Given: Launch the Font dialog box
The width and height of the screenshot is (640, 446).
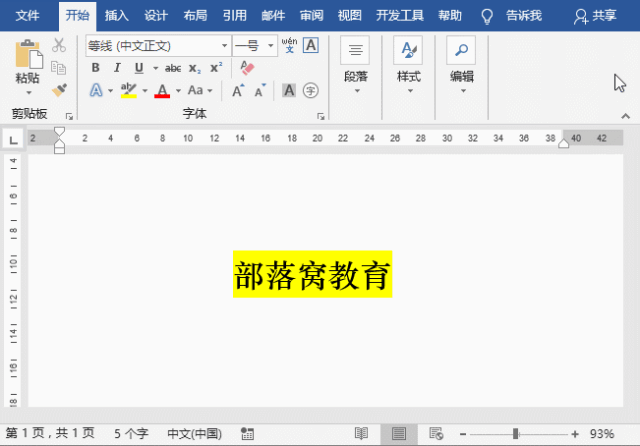Looking at the screenshot, I should [321, 117].
